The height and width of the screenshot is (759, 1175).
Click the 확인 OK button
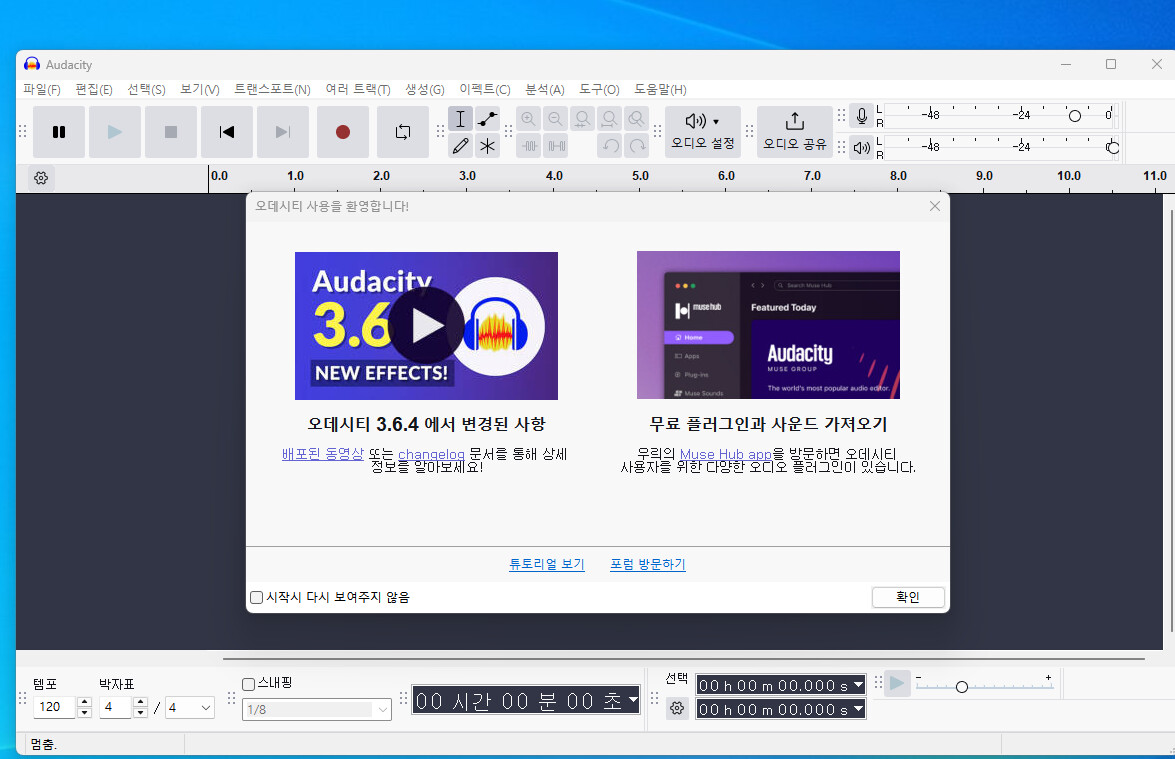[907, 598]
